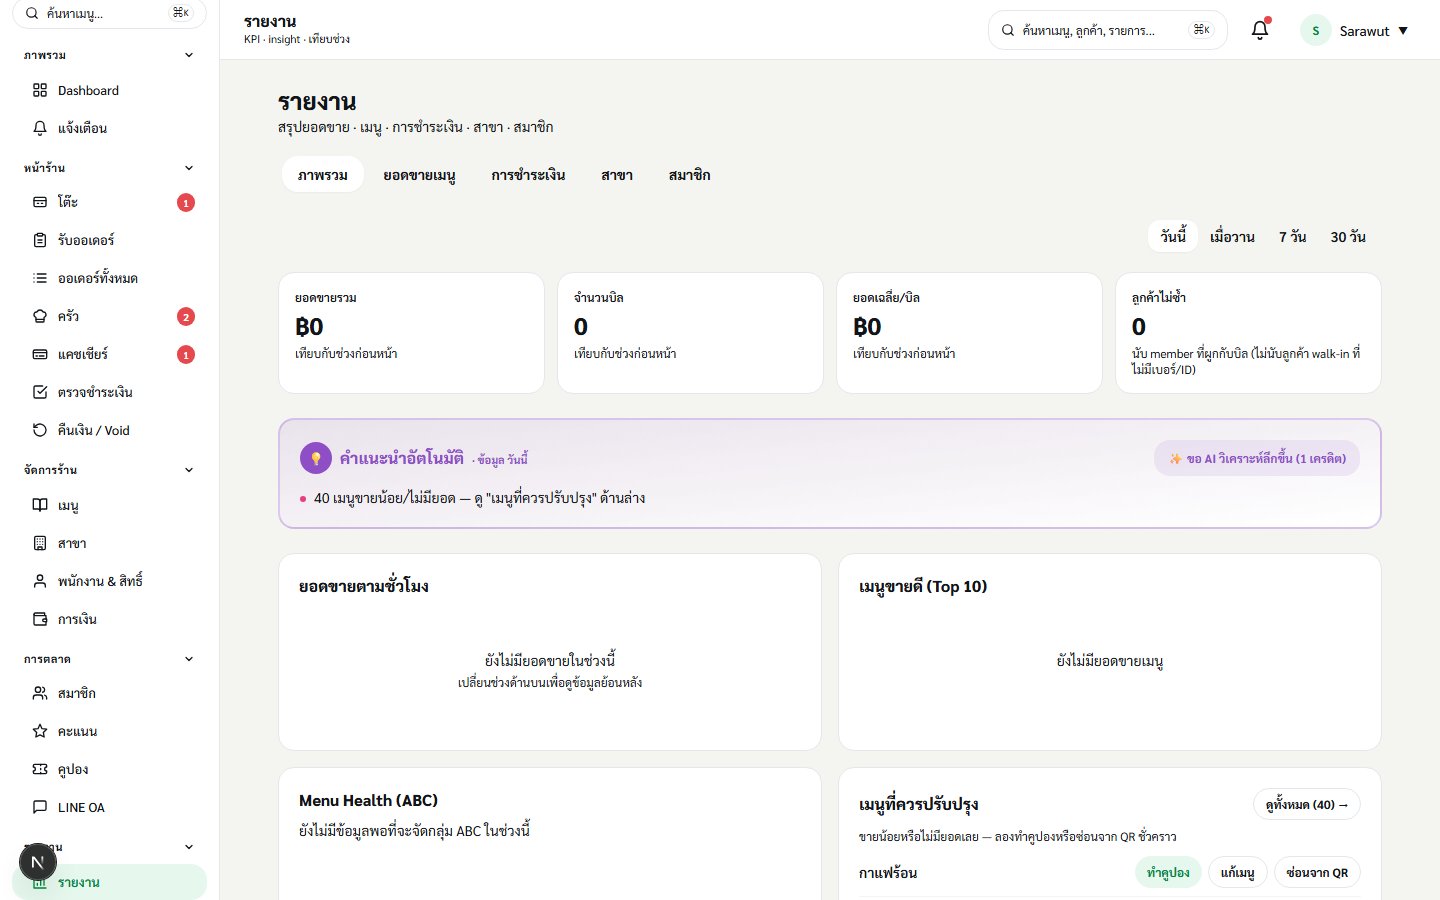Click the red badge on ครัว

tap(185, 317)
